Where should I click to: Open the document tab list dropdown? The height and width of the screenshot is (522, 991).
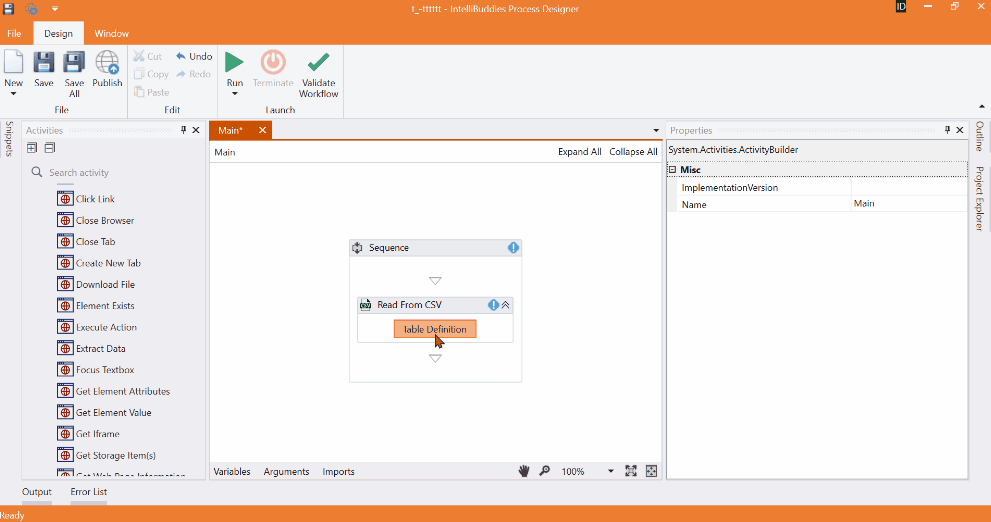(656, 131)
